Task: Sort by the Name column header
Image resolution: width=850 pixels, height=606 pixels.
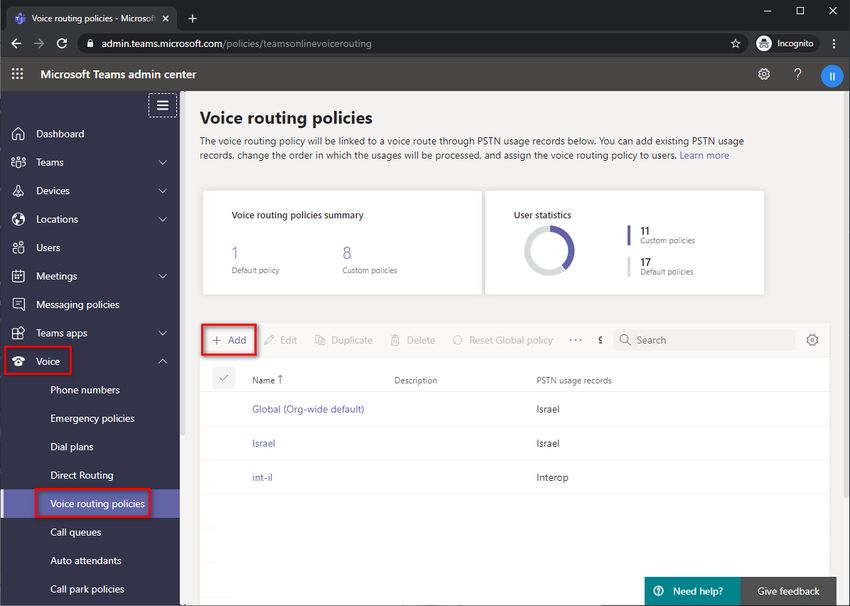Action: (267, 380)
